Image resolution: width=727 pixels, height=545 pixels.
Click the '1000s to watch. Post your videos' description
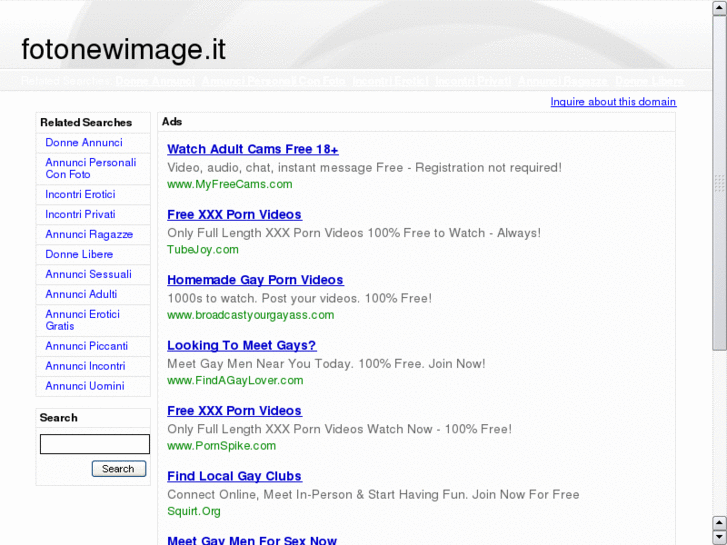click(x=300, y=298)
